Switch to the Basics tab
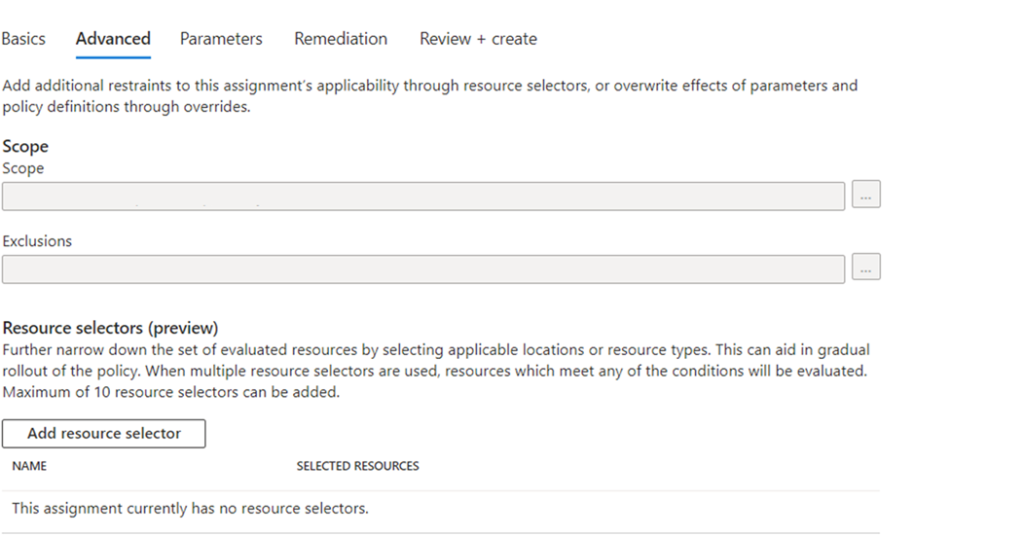 [24, 39]
